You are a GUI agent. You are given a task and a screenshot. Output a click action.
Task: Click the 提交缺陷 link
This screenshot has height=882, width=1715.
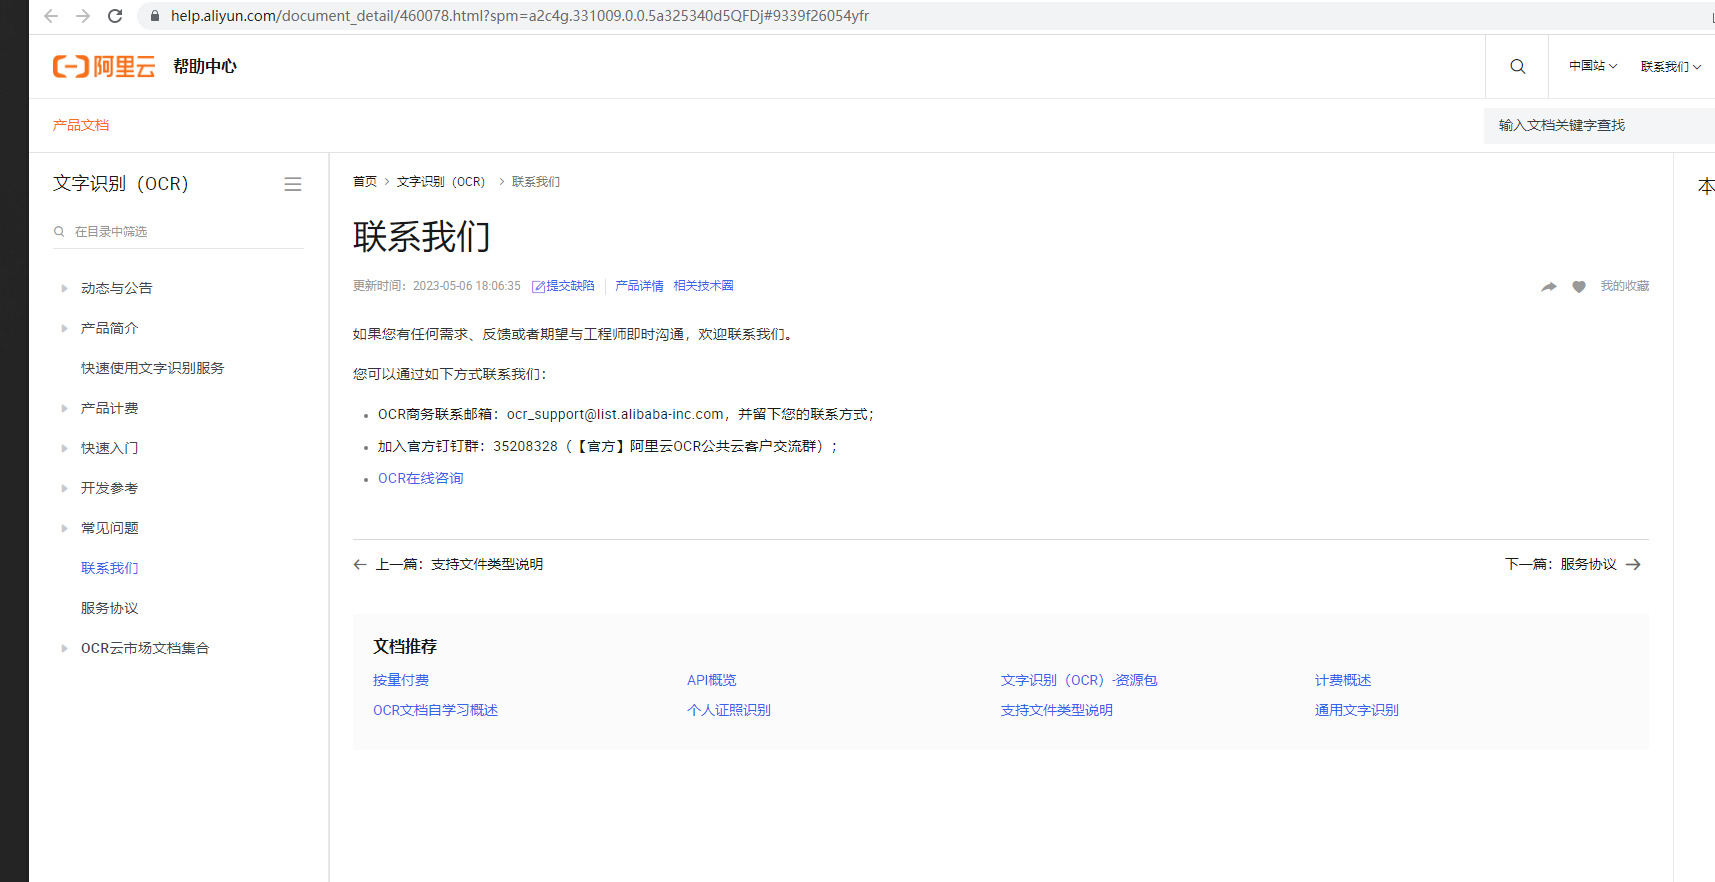[570, 286]
